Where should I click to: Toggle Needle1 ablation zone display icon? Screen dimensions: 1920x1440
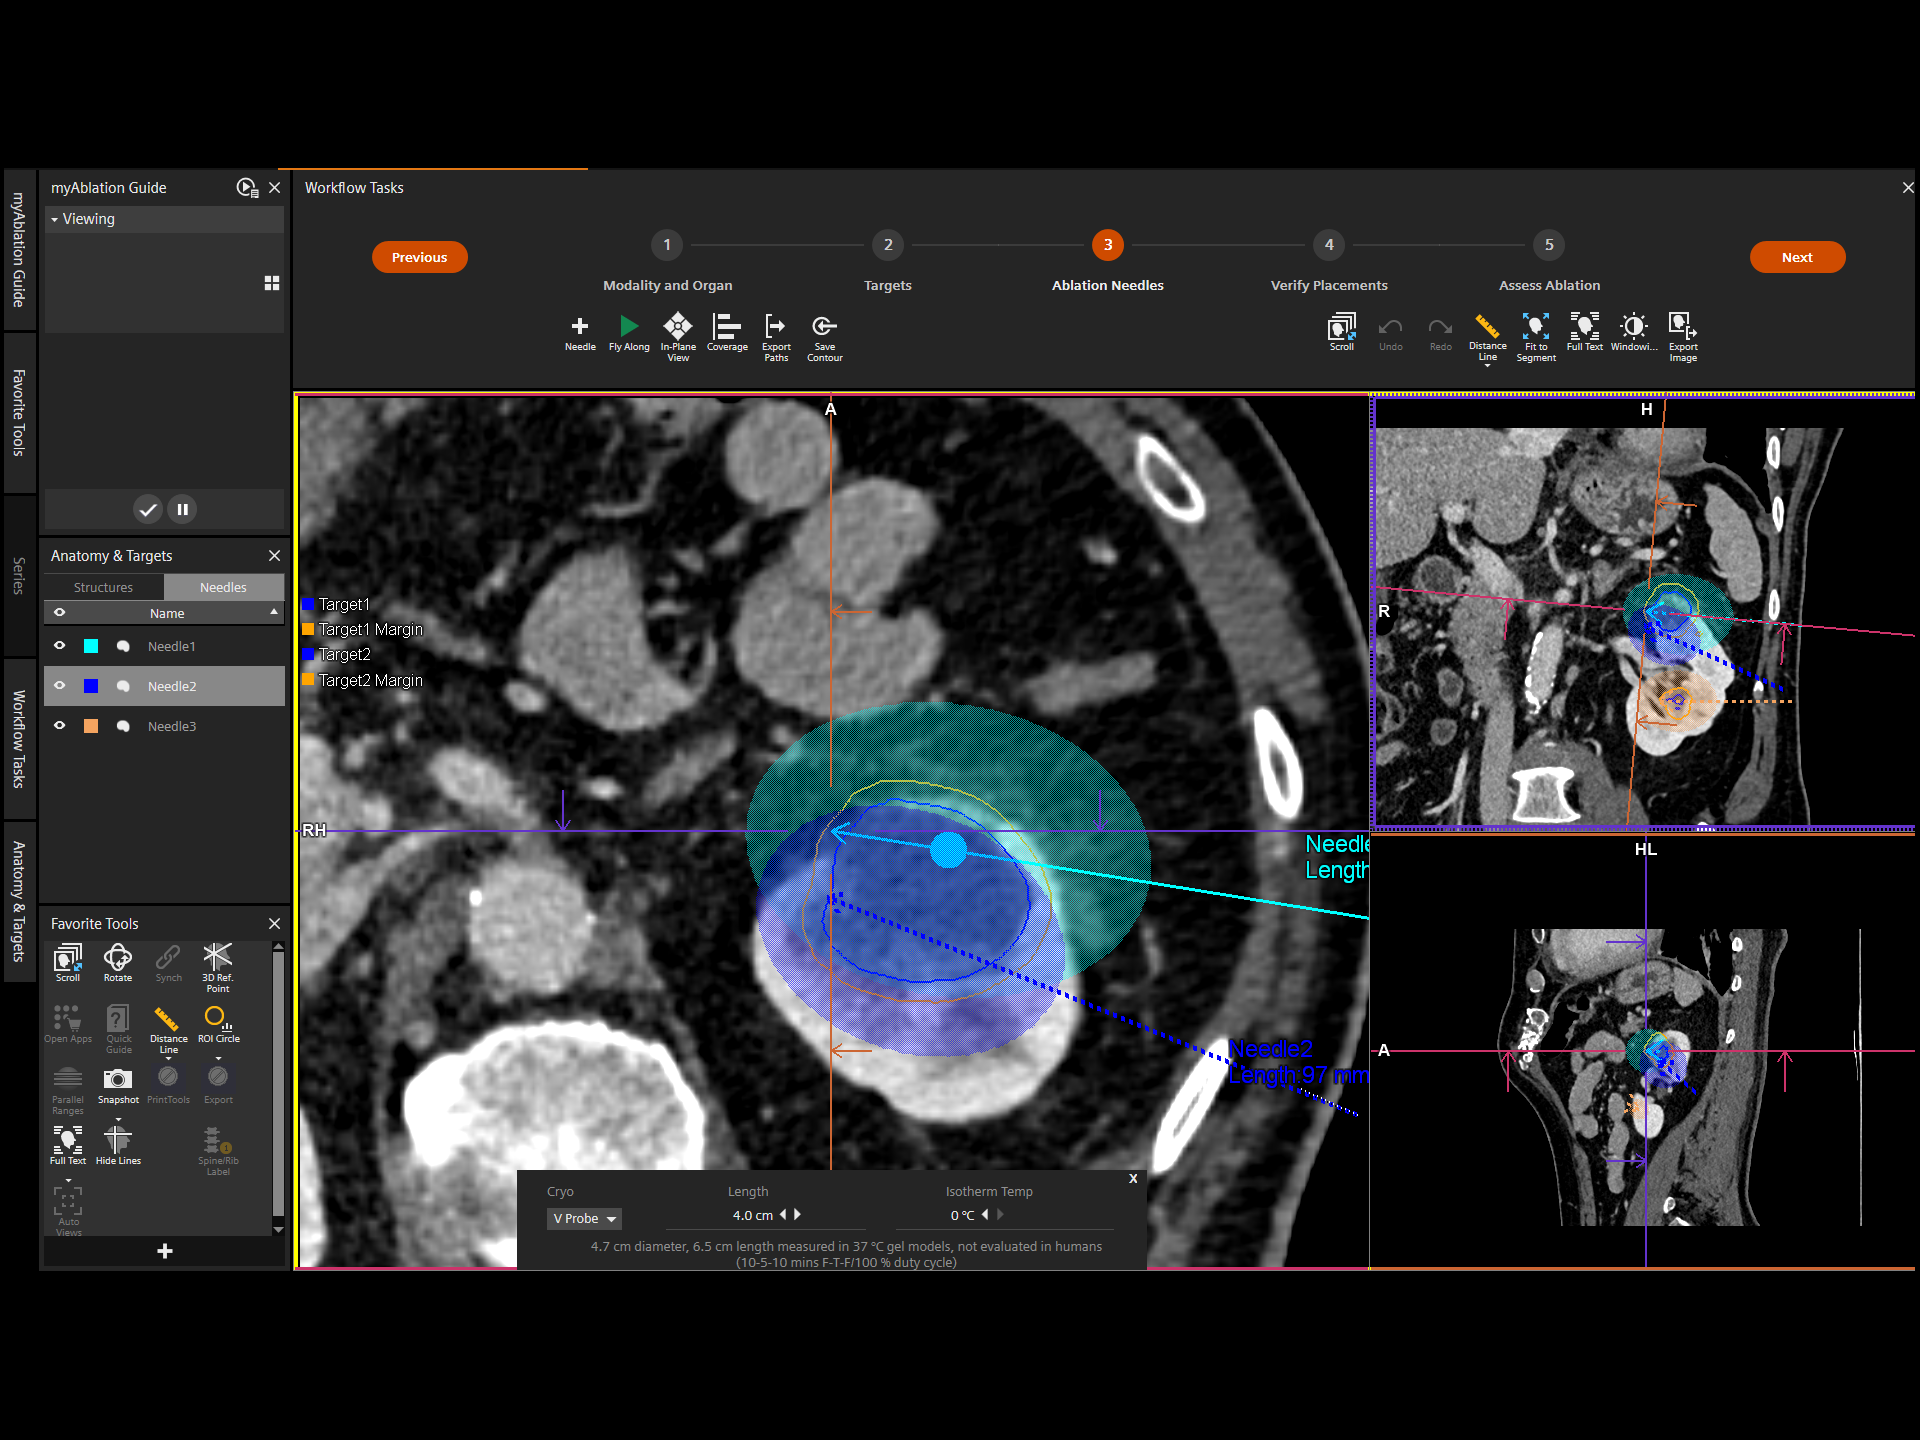pos(123,646)
